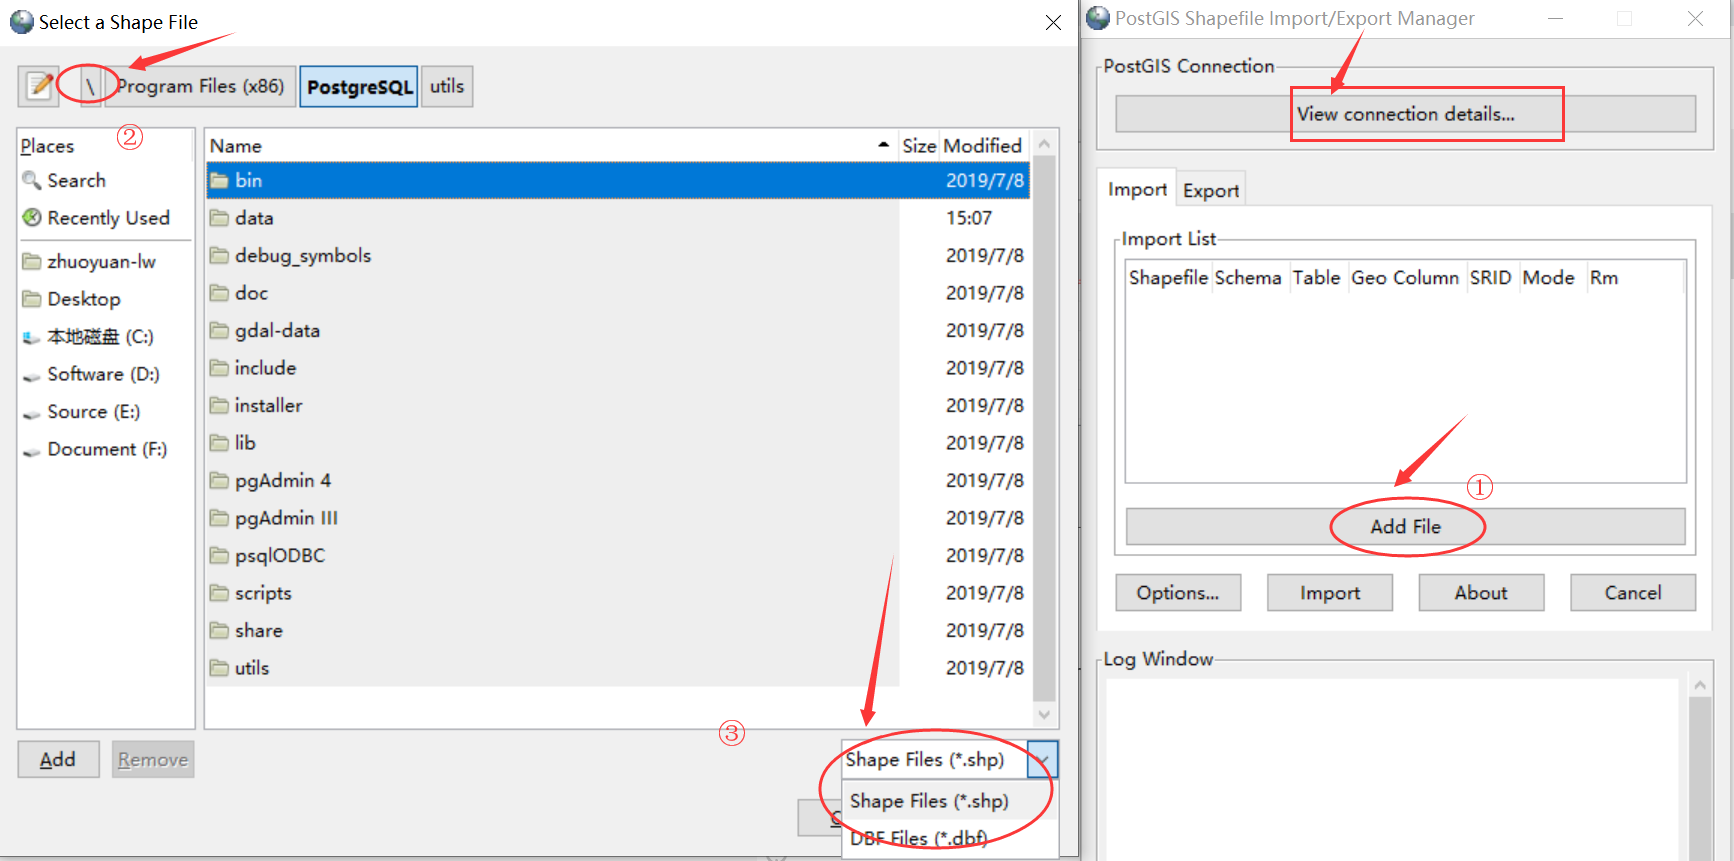Select the debug_symbols folder
This screenshot has width=1734, height=861.
coord(618,256)
